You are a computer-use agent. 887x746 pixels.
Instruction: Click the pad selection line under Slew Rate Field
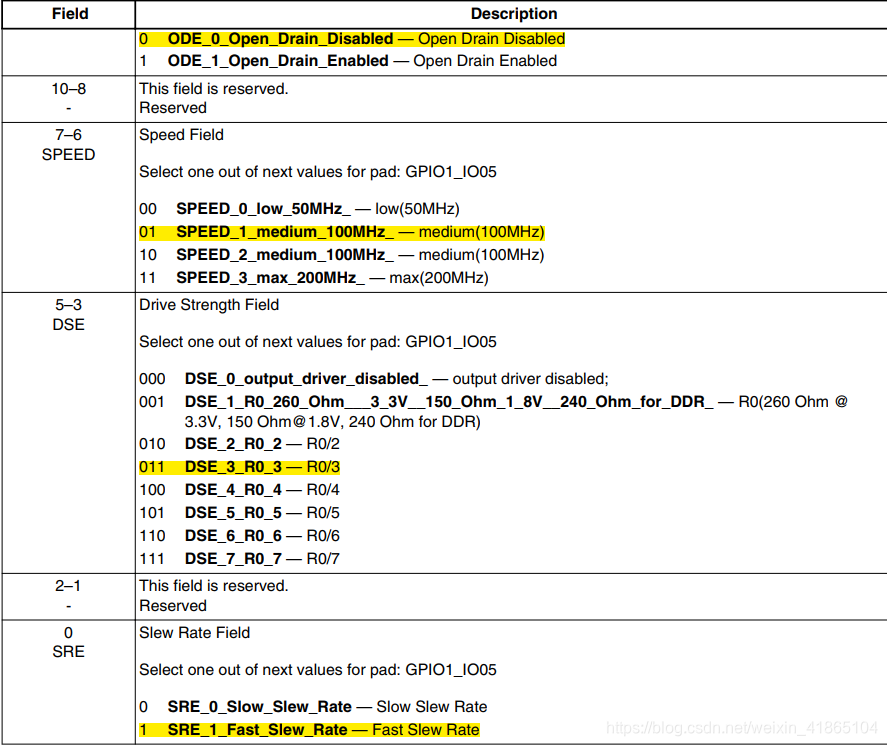click(x=318, y=670)
